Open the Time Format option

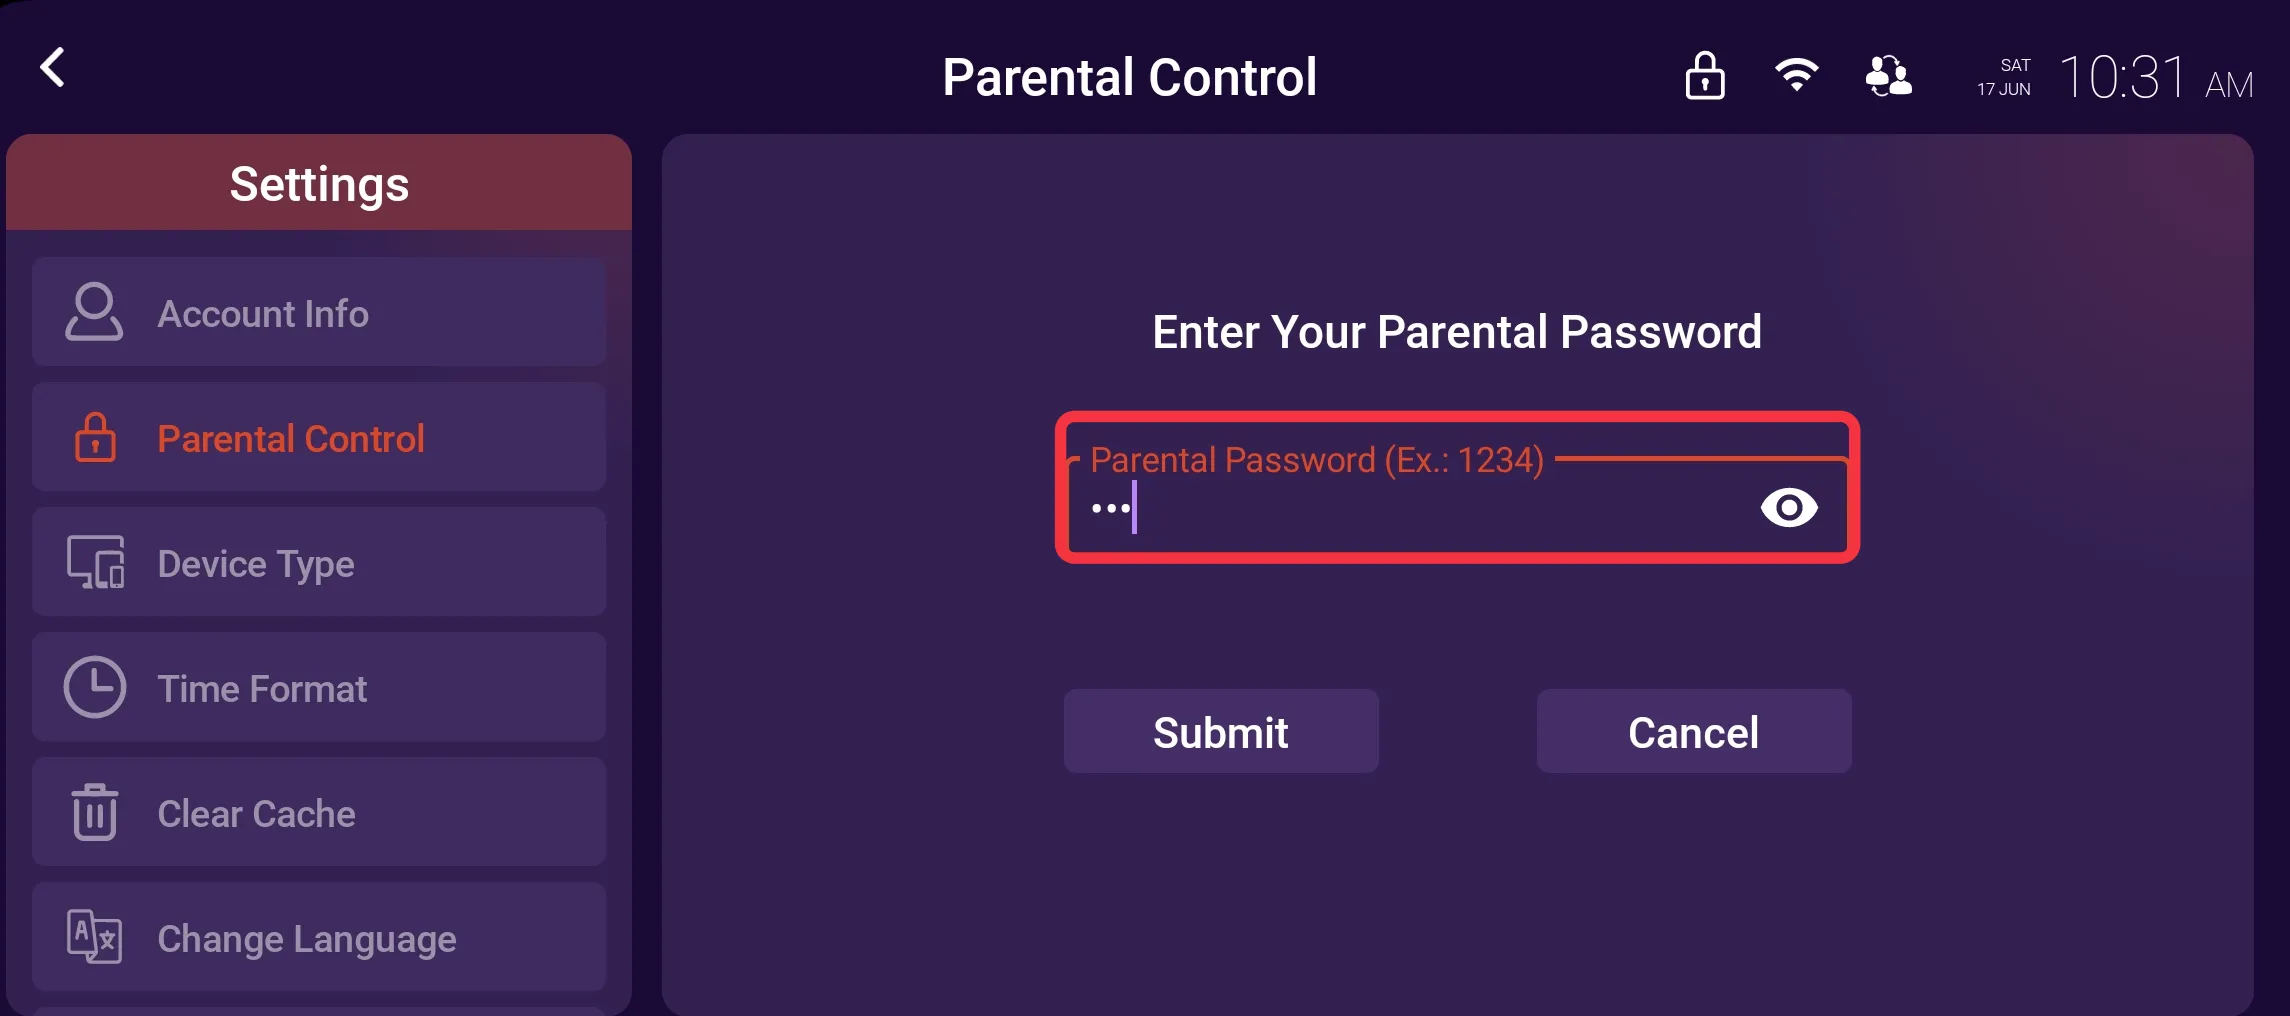pos(319,687)
